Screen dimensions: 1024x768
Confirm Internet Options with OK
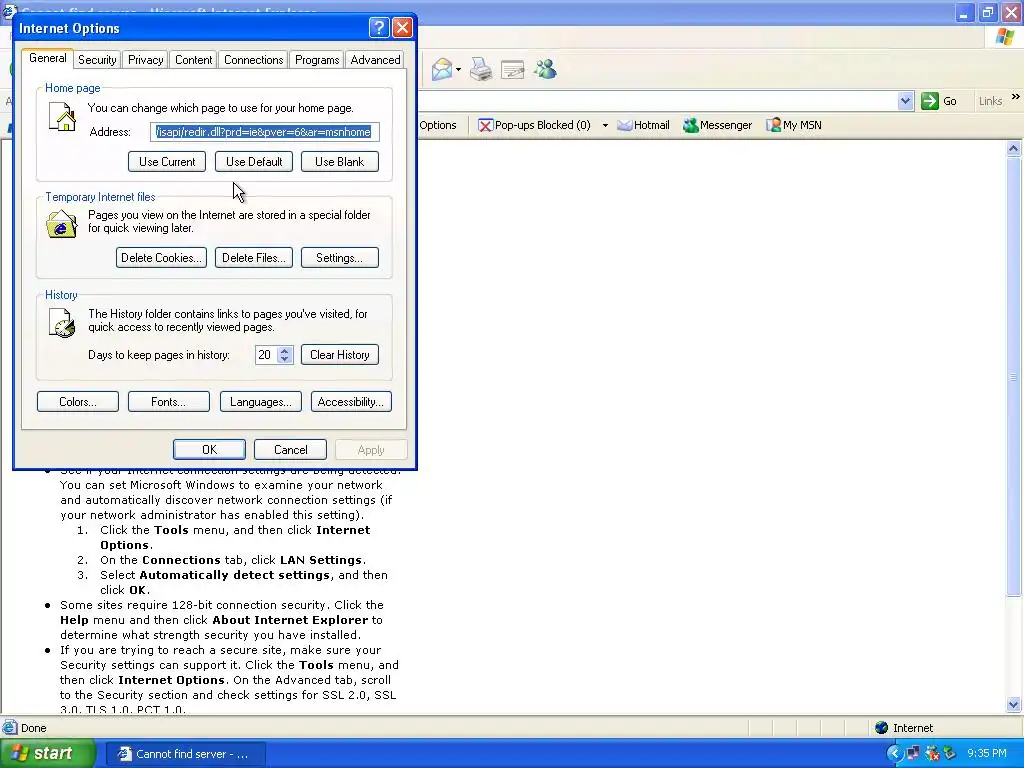[x=209, y=449]
